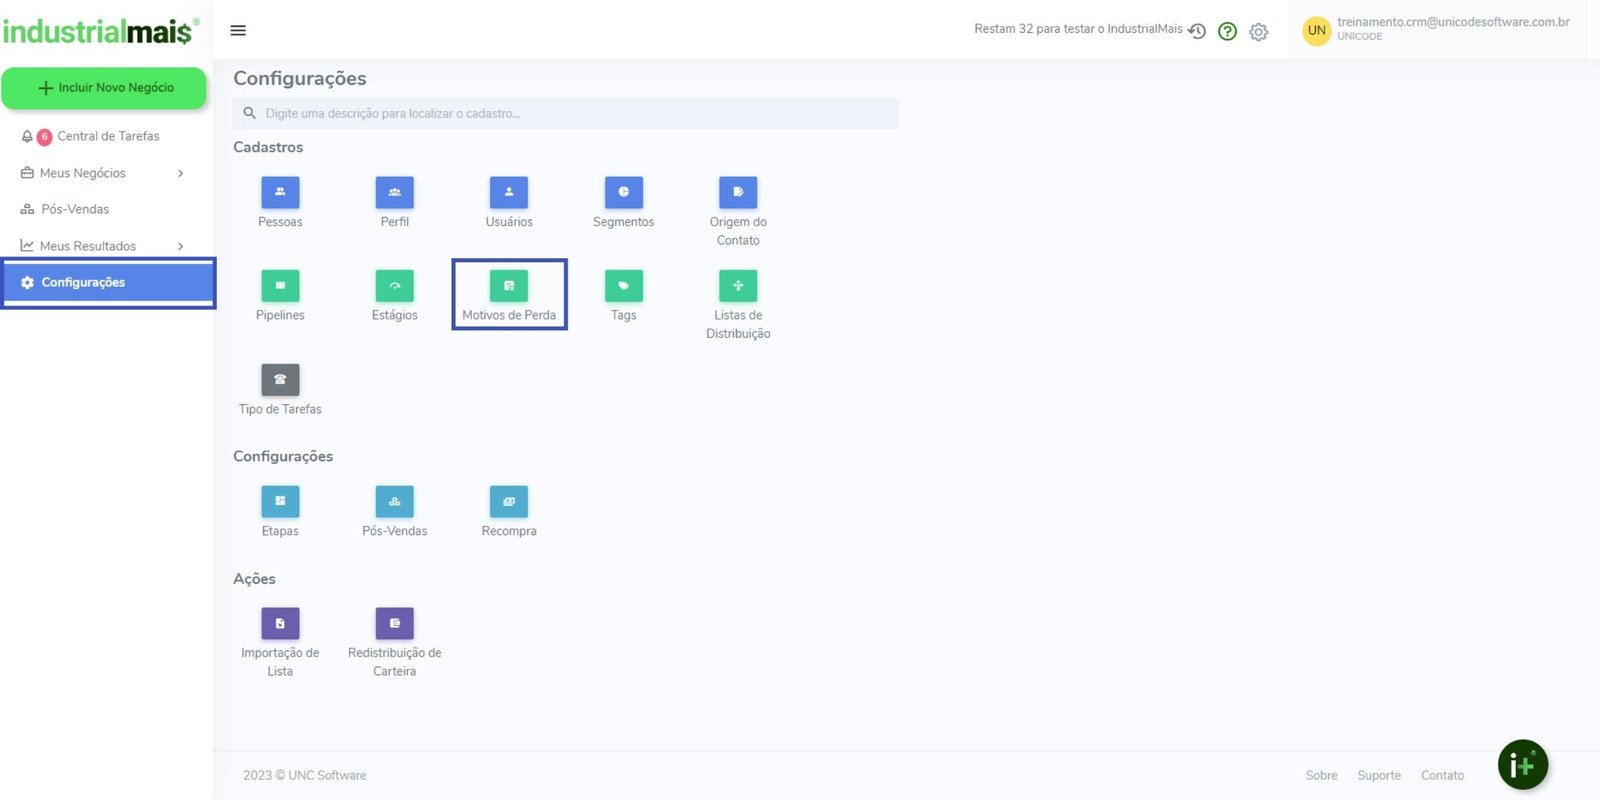Image resolution: width=1600 pixels, height=800 pixels.
Task: Open Redistribuição de Carteira icon
Action: (x=394, y=624)
